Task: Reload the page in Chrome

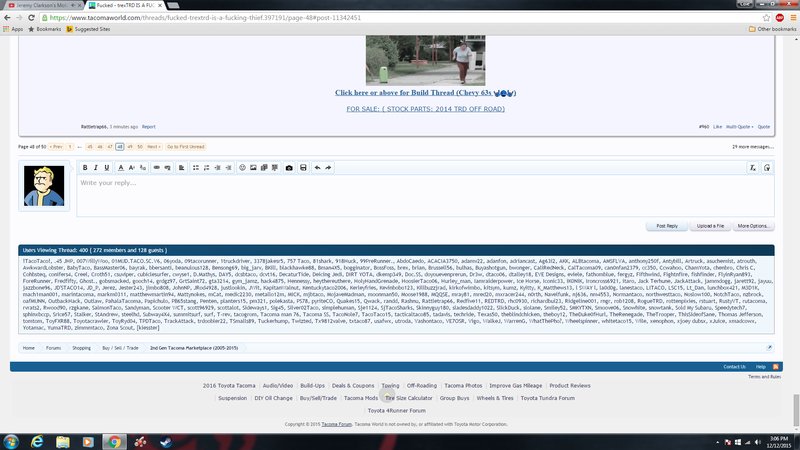Action: (31, 17)
